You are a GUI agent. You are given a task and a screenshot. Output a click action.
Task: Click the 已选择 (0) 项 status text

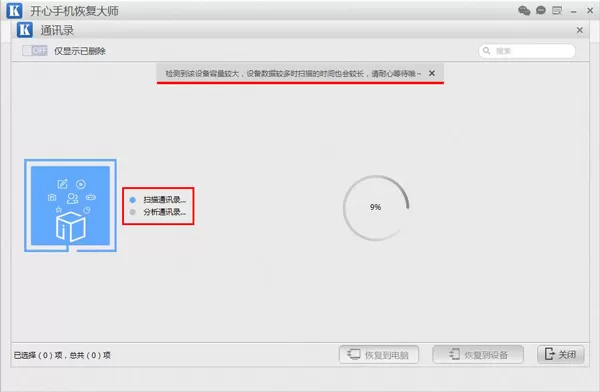click(62, 355)
